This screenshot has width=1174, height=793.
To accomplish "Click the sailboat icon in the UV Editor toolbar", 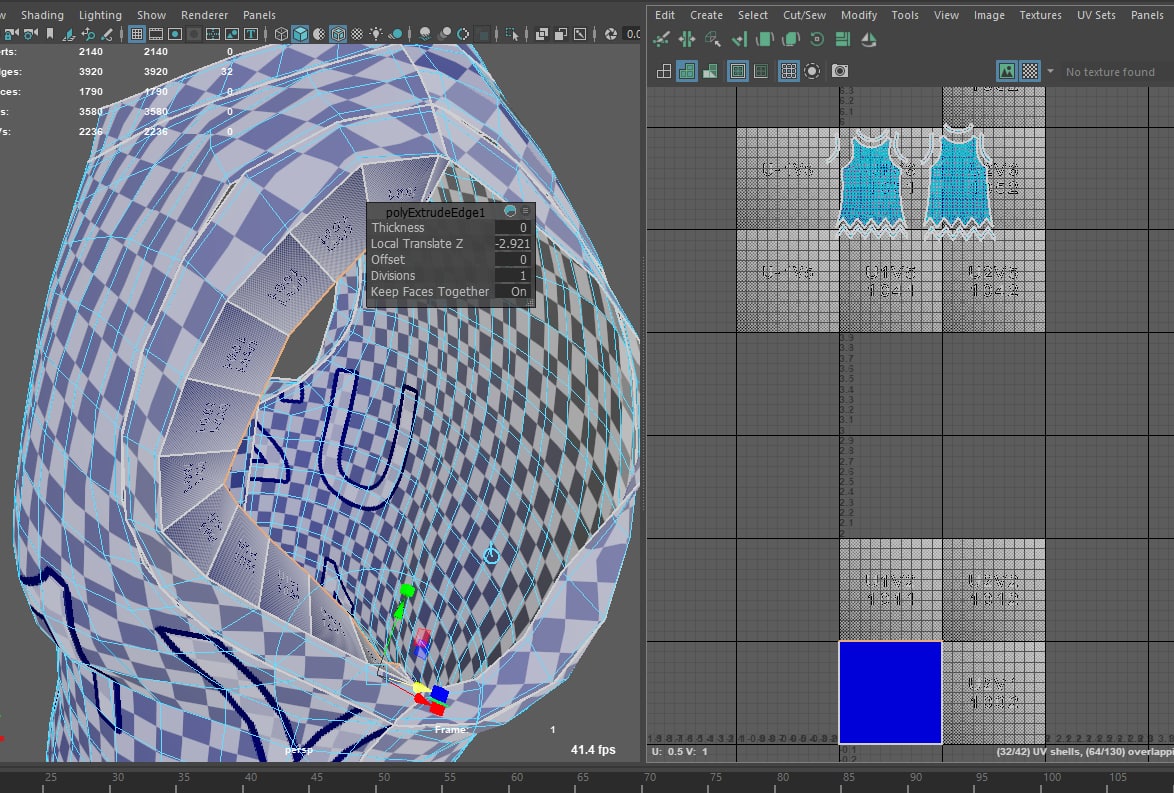I will coord(869,39).
